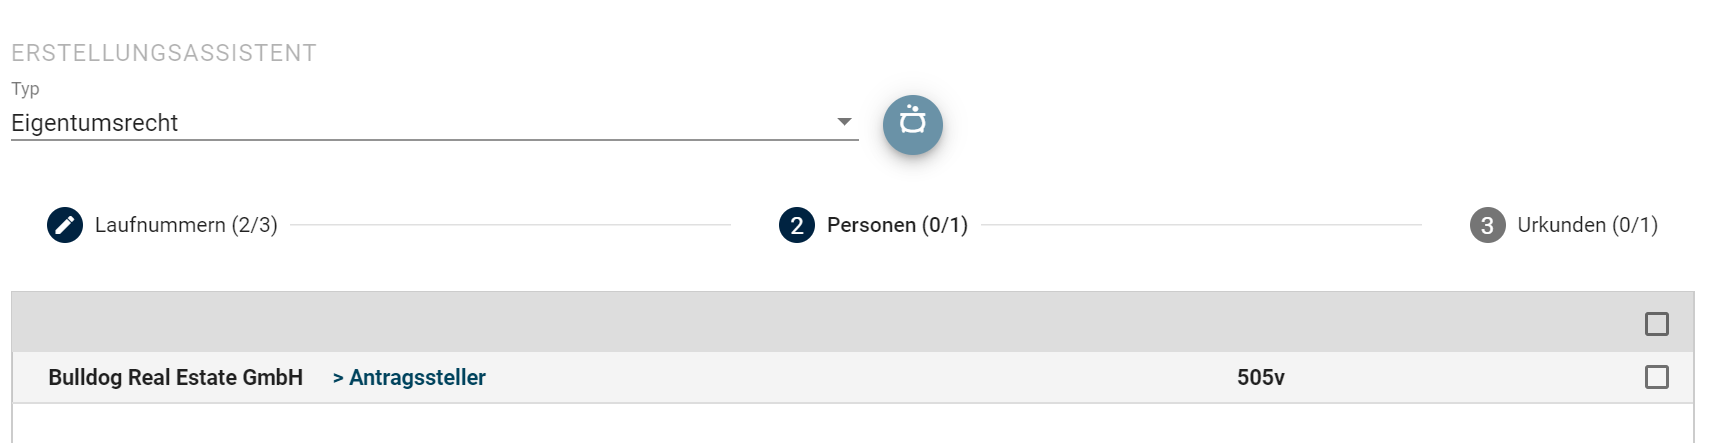Click the Erstellungsassistent heading

[164, 53]
